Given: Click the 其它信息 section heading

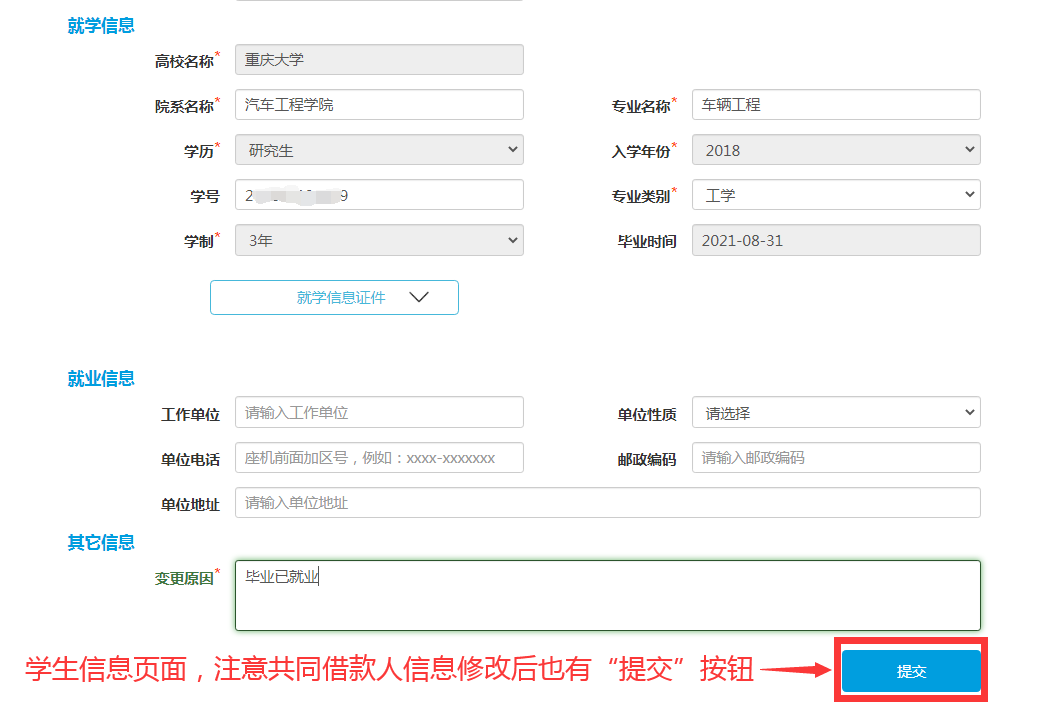Looking at the screenshot, I should pyautogui.click(x=101, y=543).
